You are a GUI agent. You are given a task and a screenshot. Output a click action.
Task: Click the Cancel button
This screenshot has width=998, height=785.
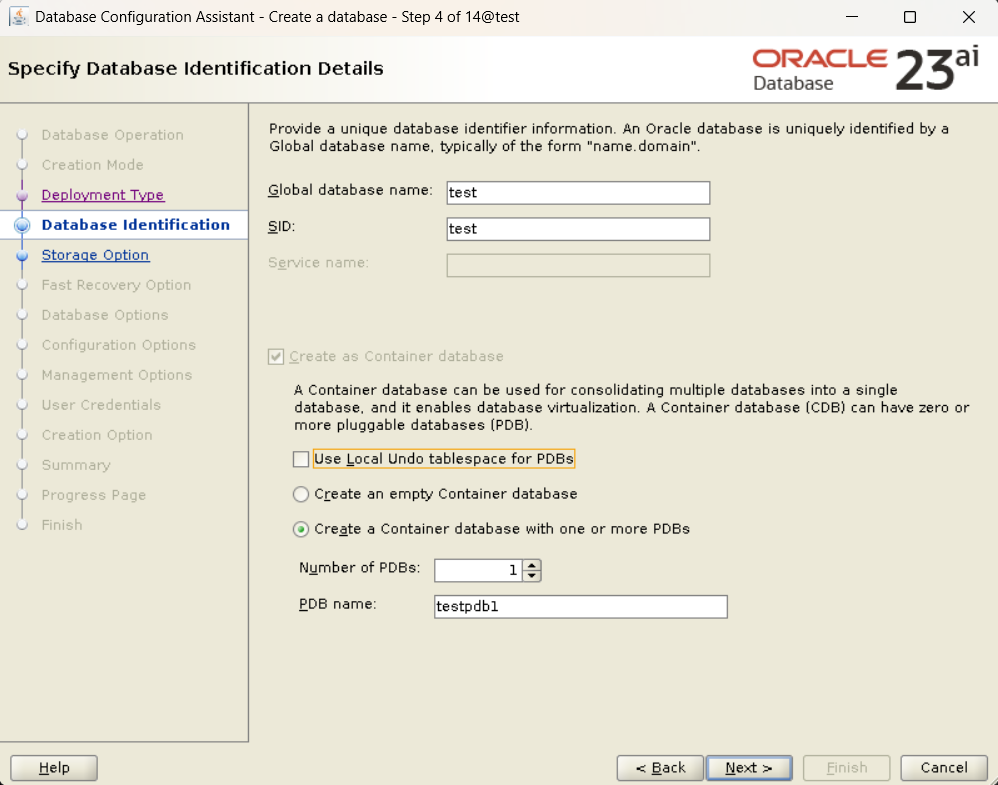[944, 768]
